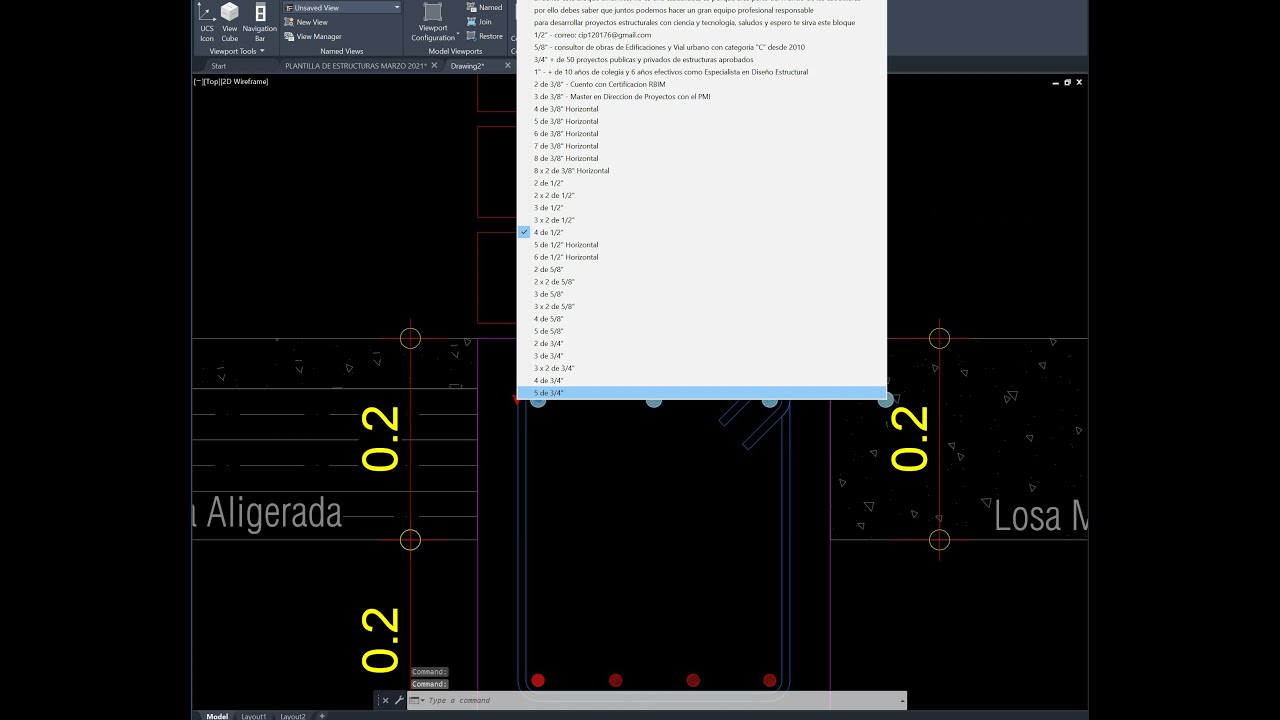Select "7 de 3/8" Horizontal" option
Image resolution: width=1280 pixels, height=720 pixels.
point(701,146)
